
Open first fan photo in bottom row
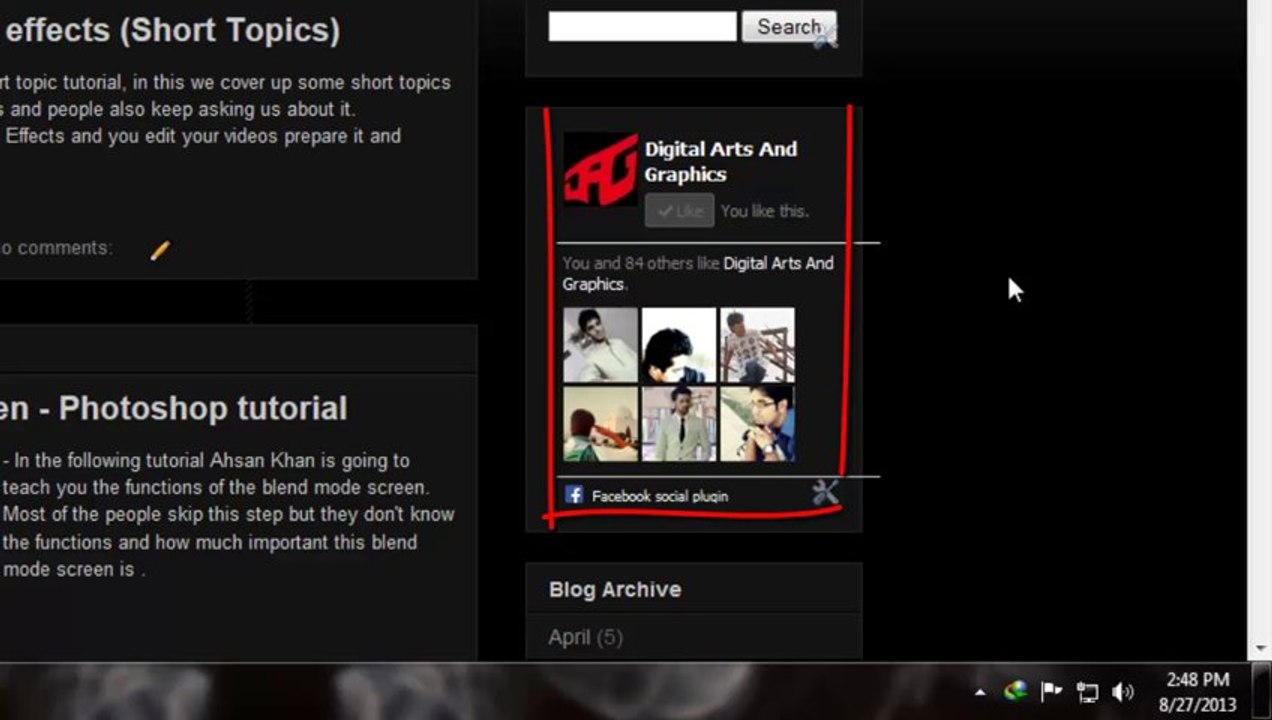[600, 424]
